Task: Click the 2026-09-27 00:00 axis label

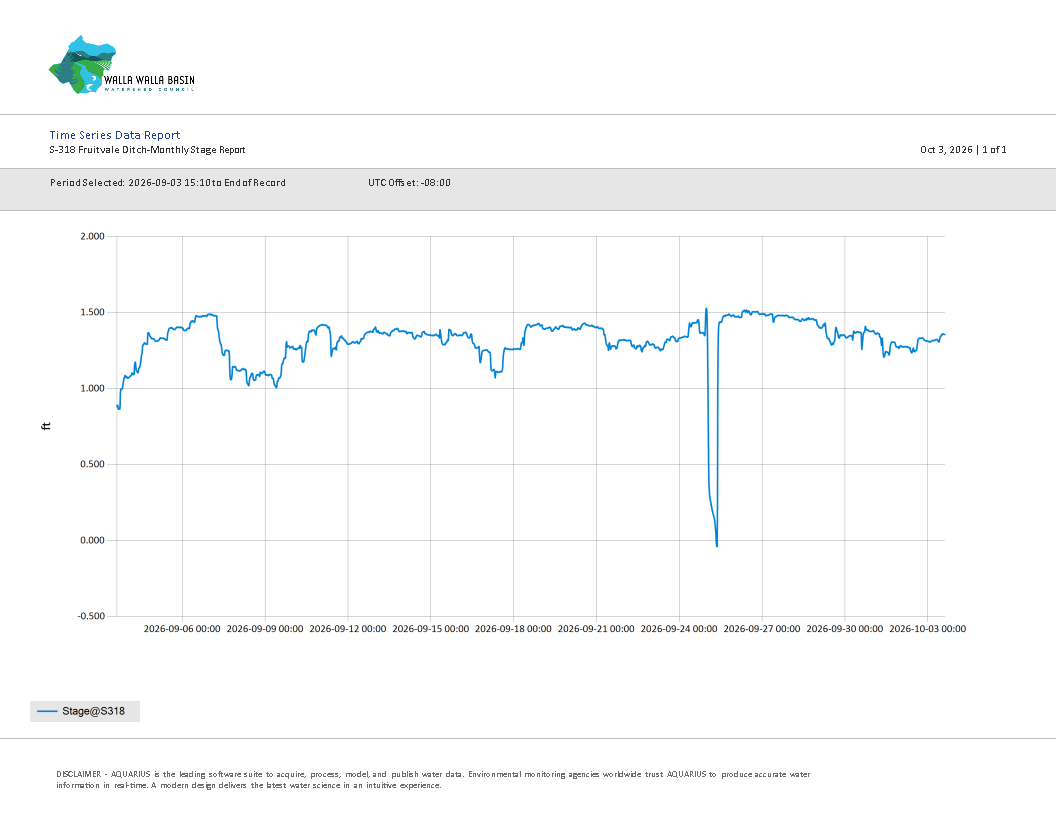Action: pos(762,629)
